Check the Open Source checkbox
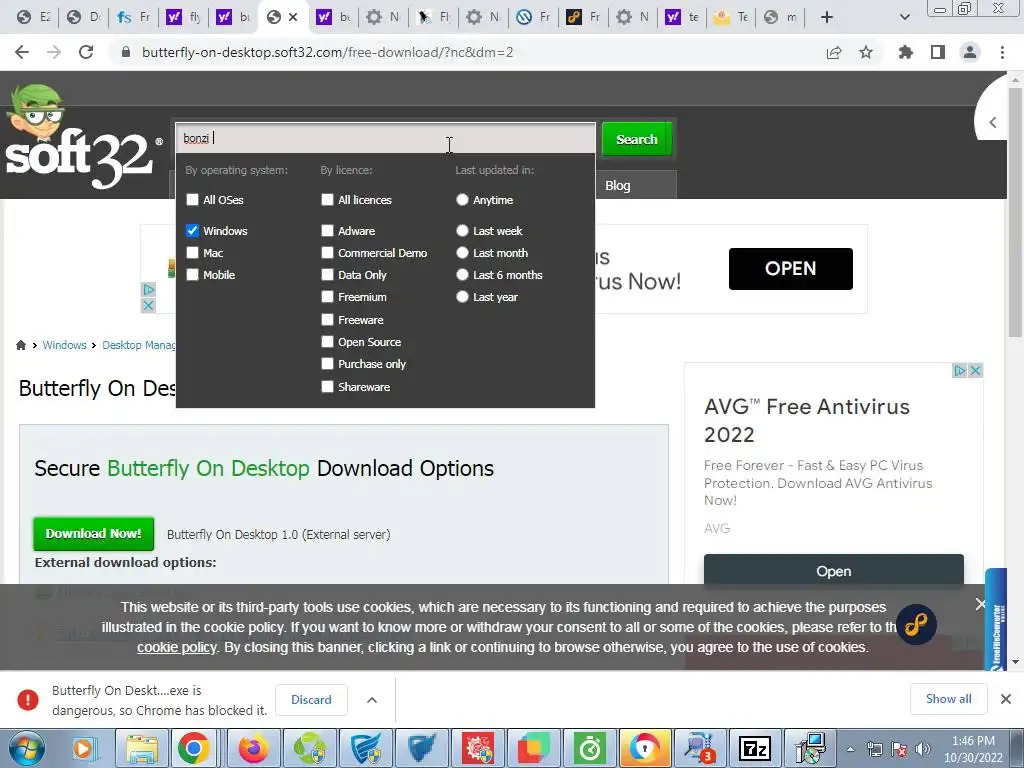Image resolution: width=1024 pixels, height=768 pixels. (328, 342)
